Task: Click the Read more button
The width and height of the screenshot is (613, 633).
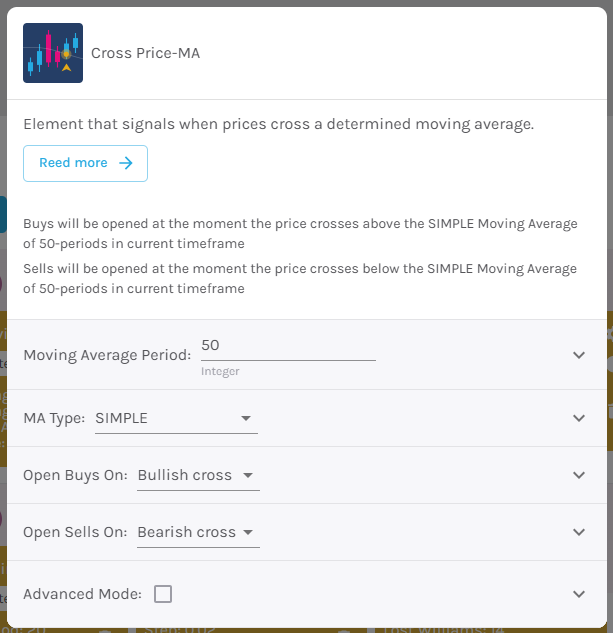Action: tap(85, 163)
